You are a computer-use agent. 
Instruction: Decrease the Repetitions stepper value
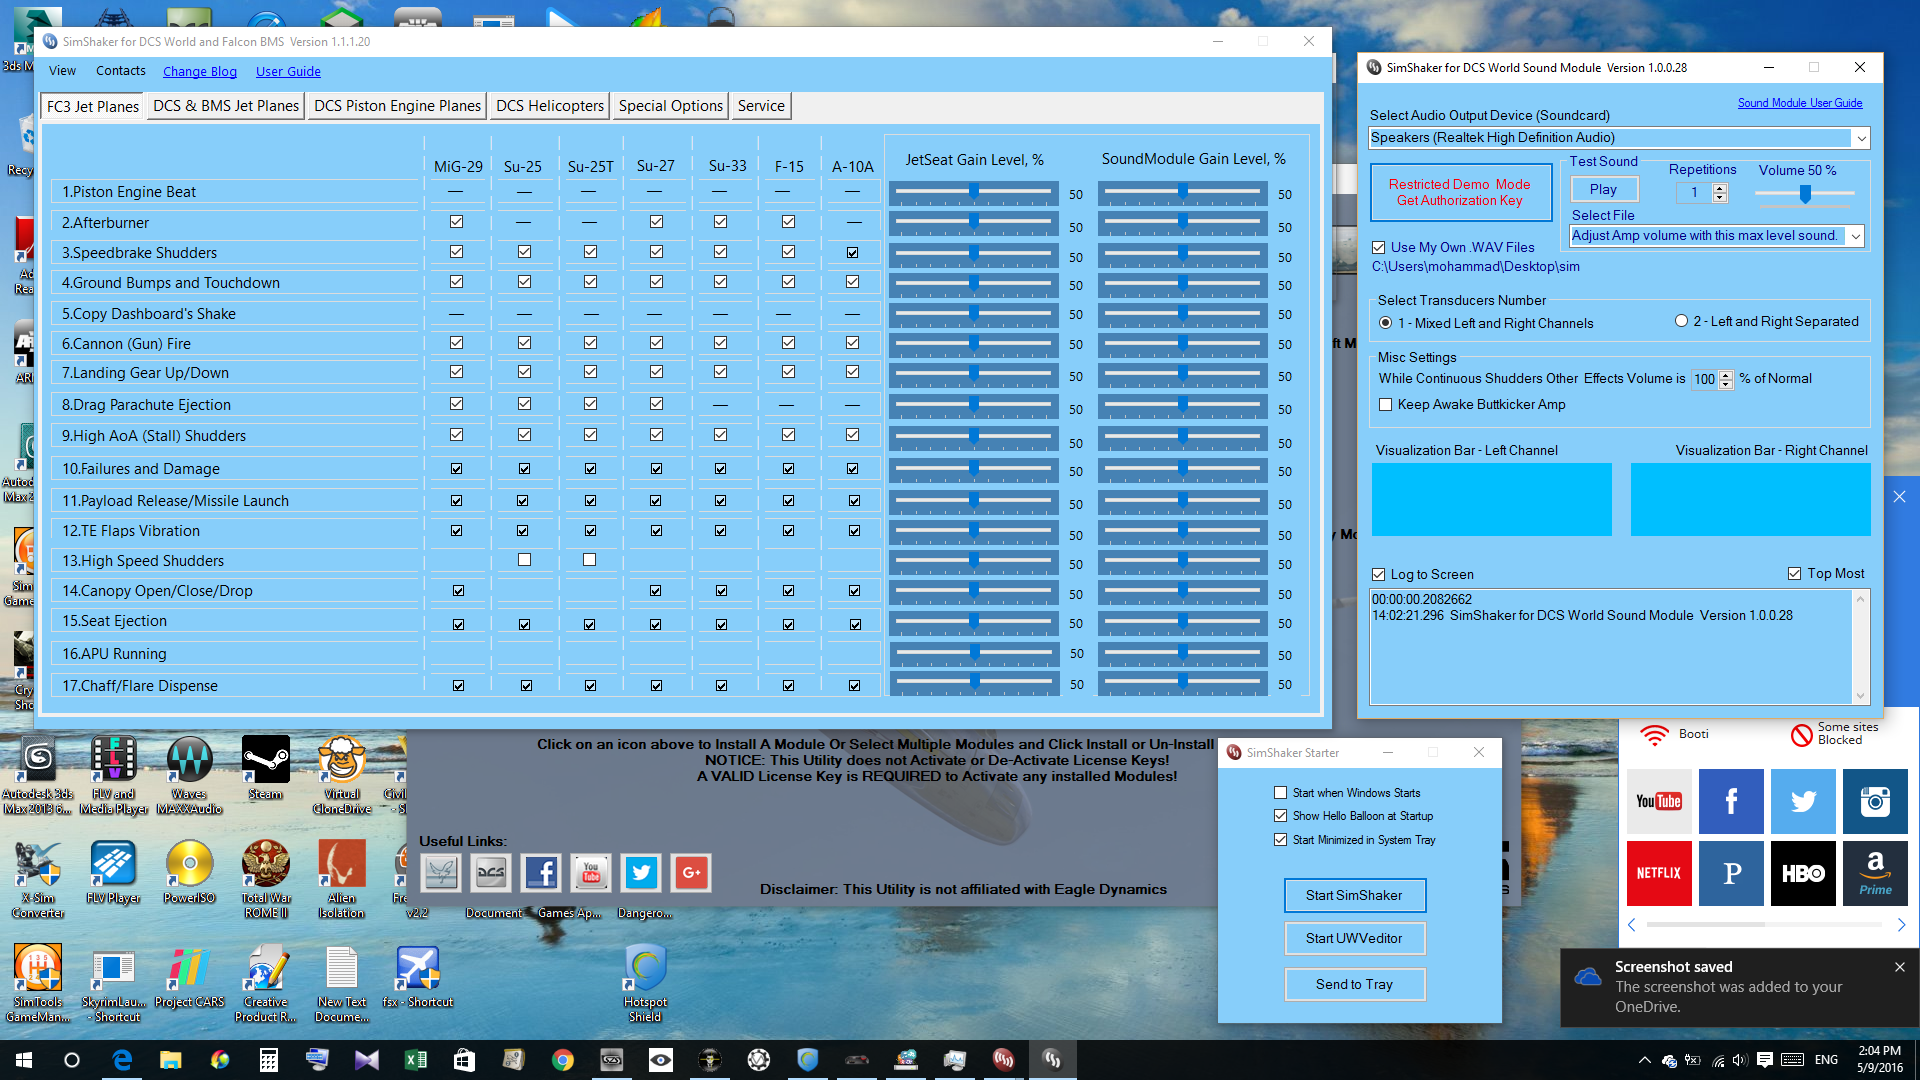1720,197
